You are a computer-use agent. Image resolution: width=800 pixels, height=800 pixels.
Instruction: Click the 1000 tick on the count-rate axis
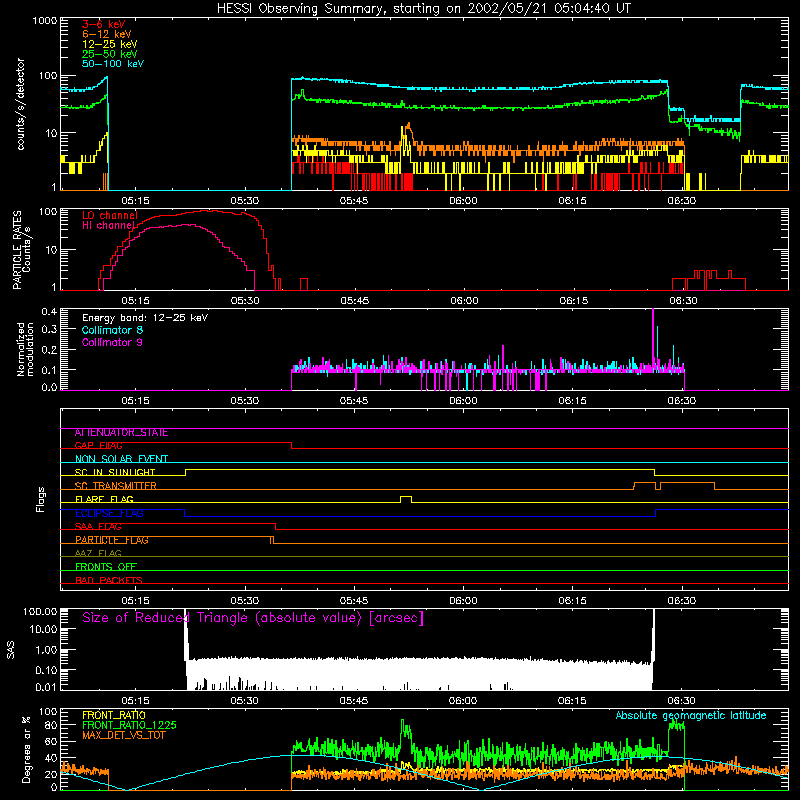click(44, 21)
